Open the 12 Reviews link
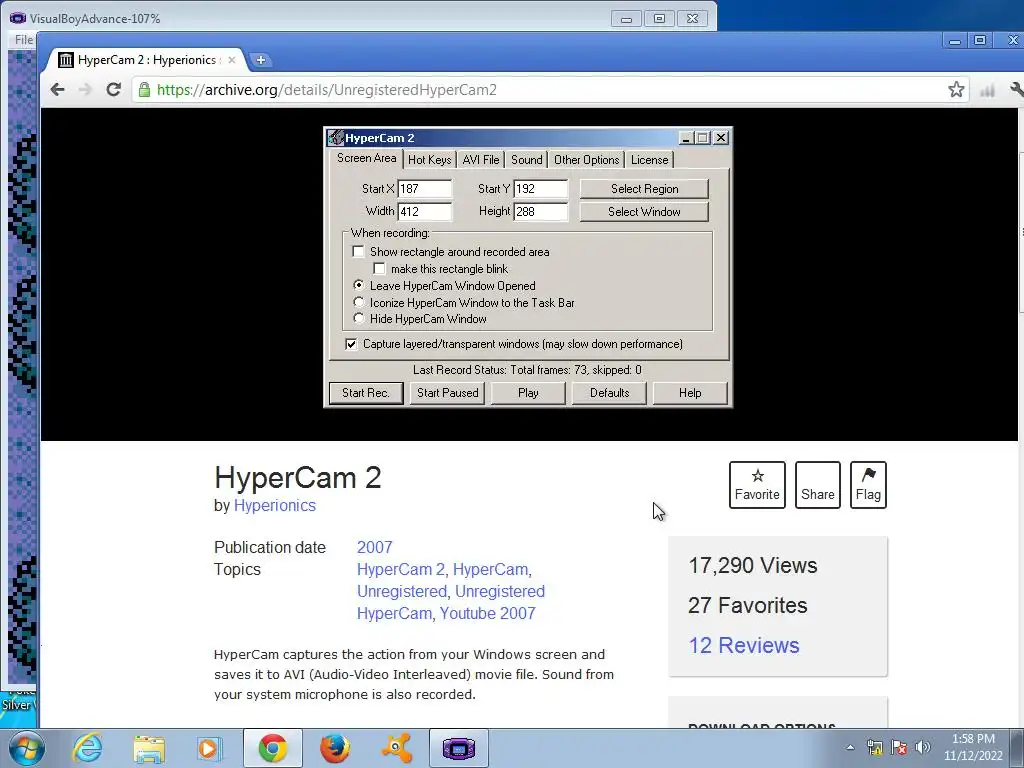 click(744, 645)
